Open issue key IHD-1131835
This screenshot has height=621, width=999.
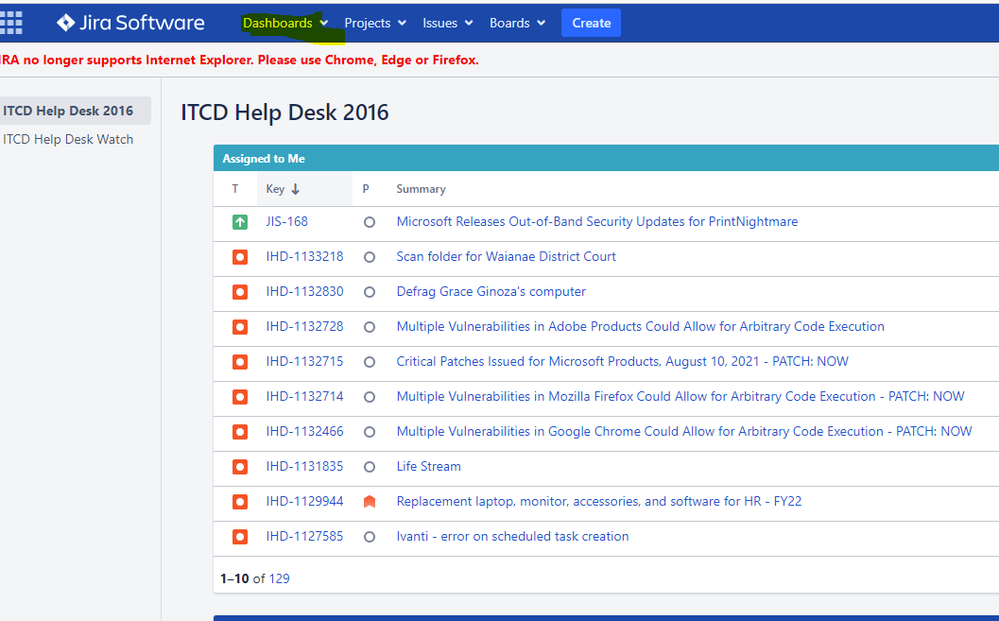pyautogui.click(x=305, y=466)
